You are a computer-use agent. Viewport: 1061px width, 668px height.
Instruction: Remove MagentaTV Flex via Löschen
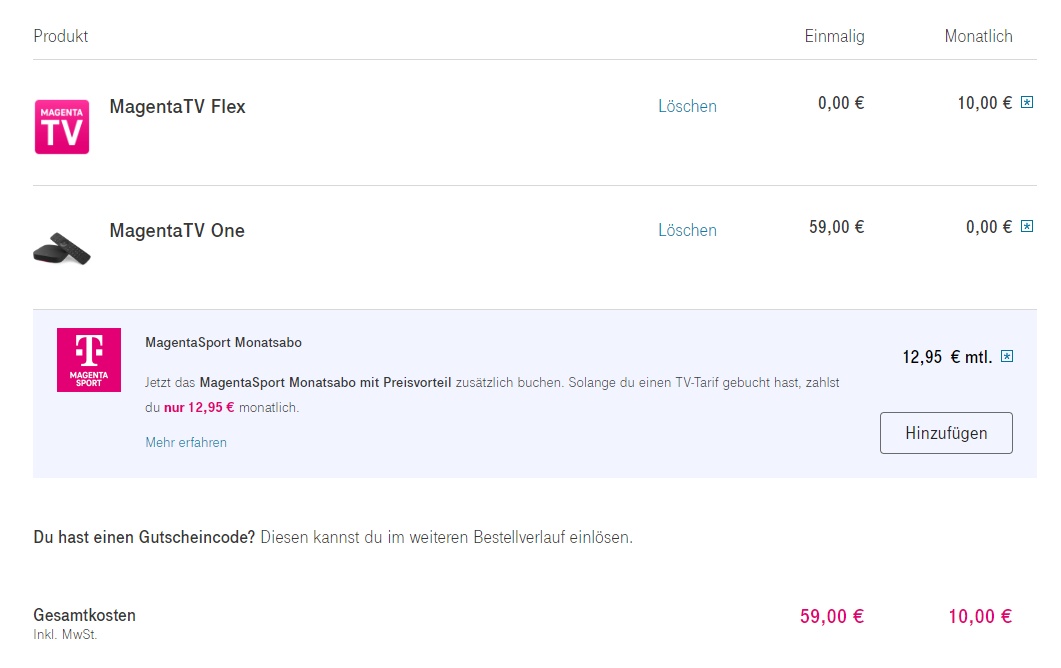click(x=687, y=106)
